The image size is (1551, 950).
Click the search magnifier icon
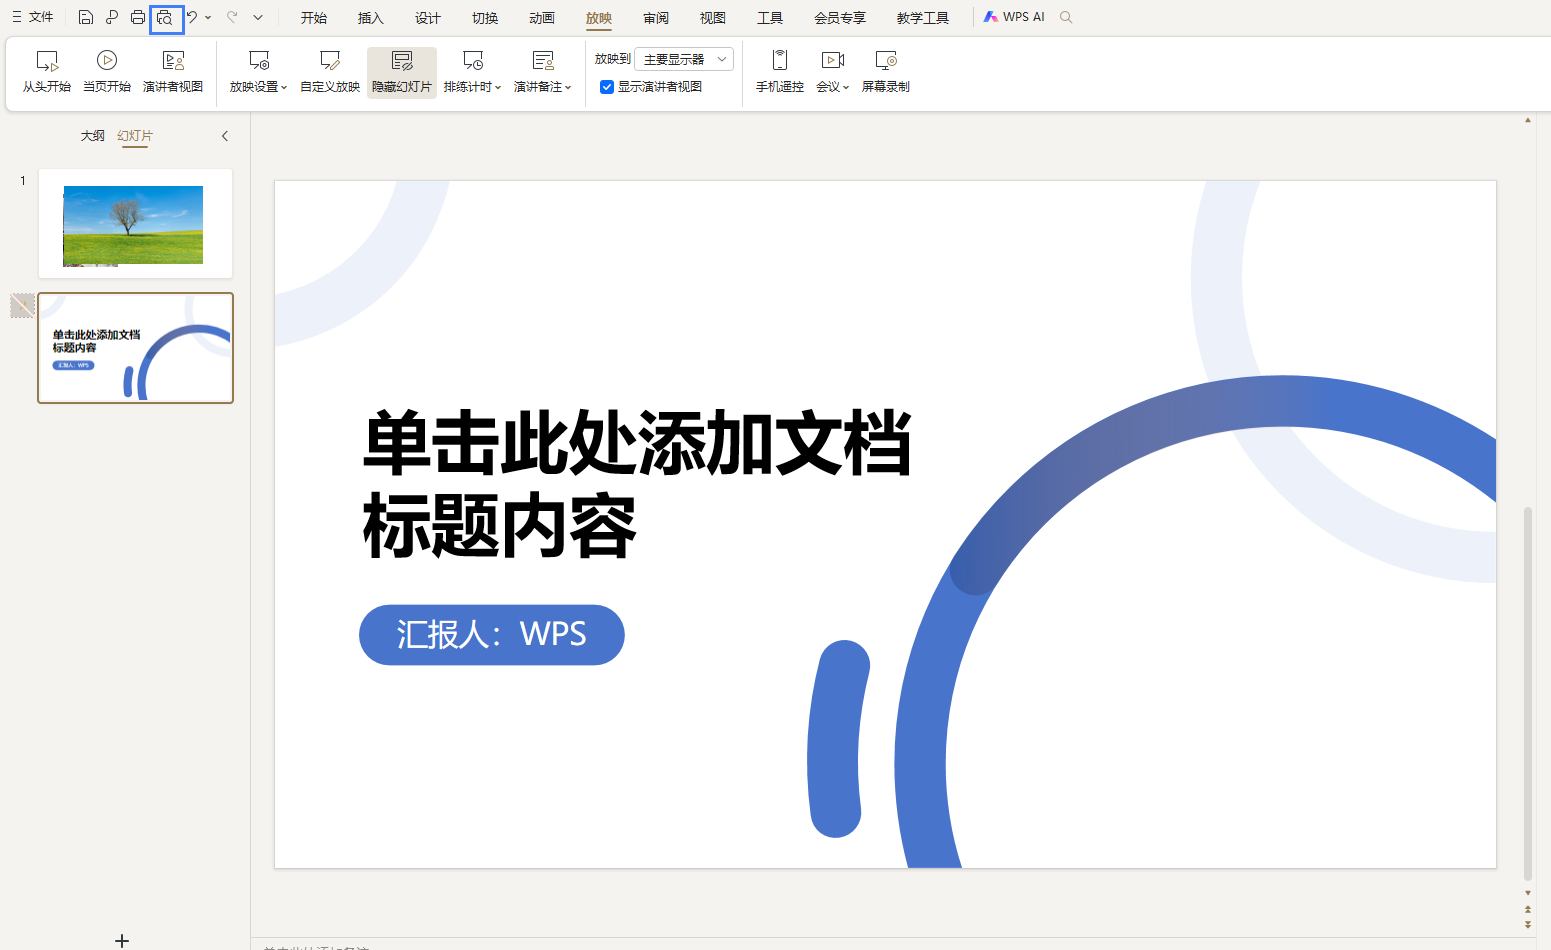tap(1066, 17)
